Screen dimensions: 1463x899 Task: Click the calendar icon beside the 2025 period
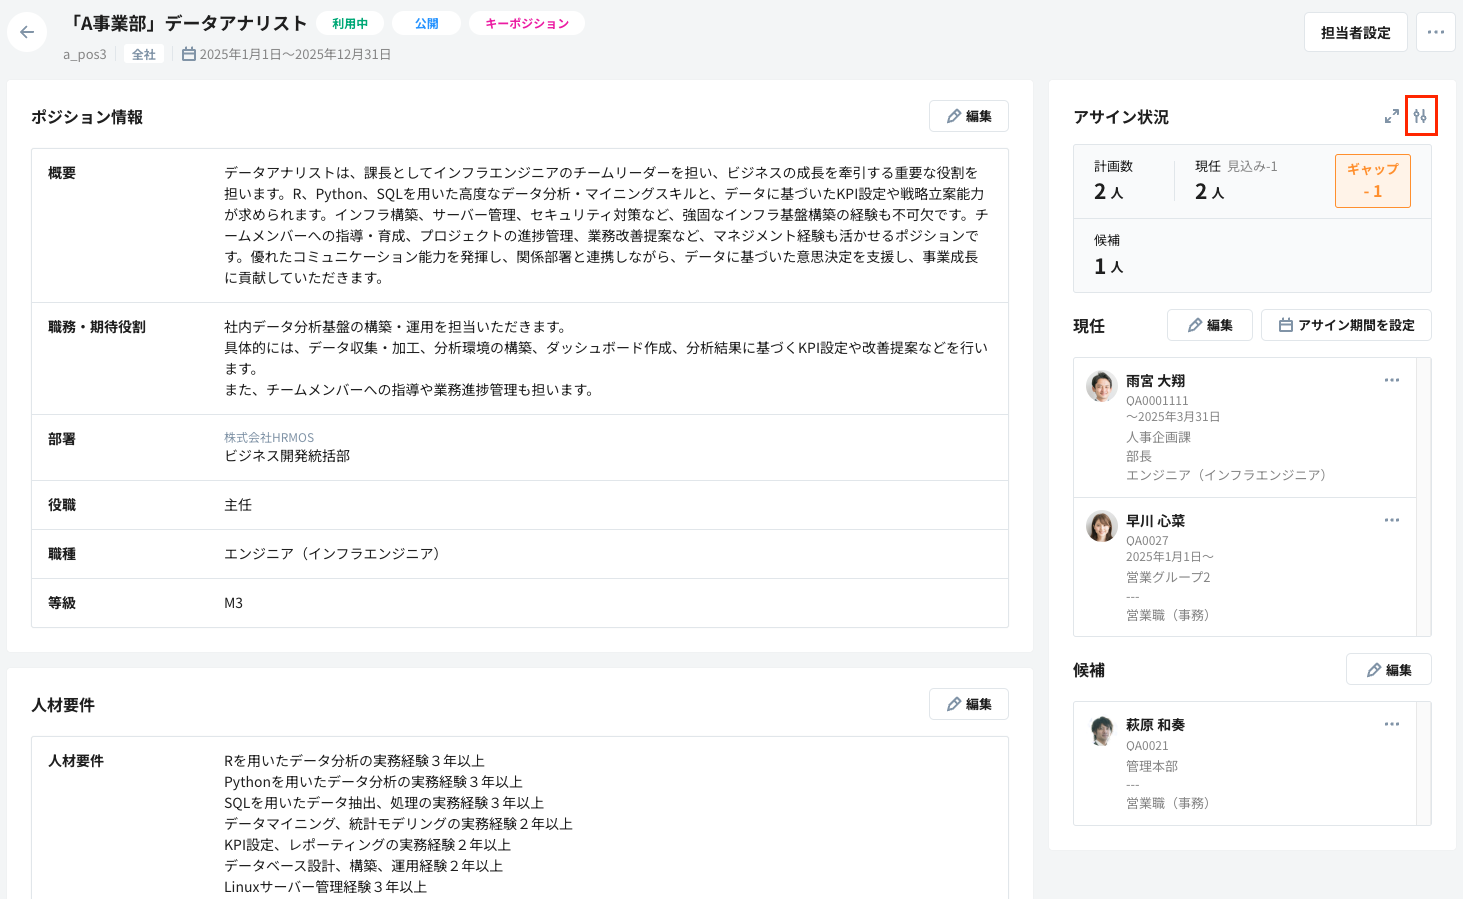[188, 54]
